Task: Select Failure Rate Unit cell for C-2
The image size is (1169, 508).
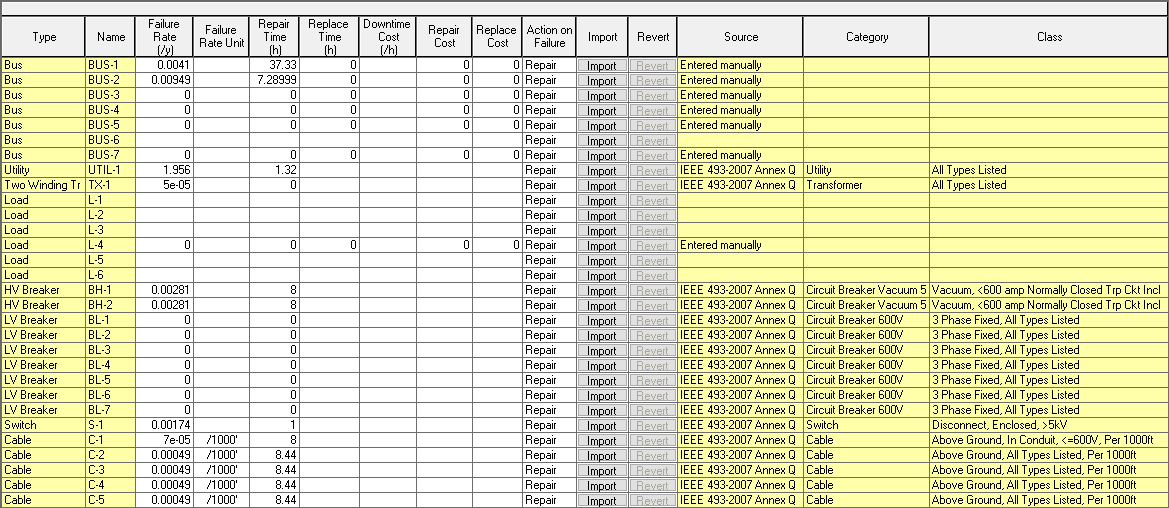Action: click(x=221, y=455)
